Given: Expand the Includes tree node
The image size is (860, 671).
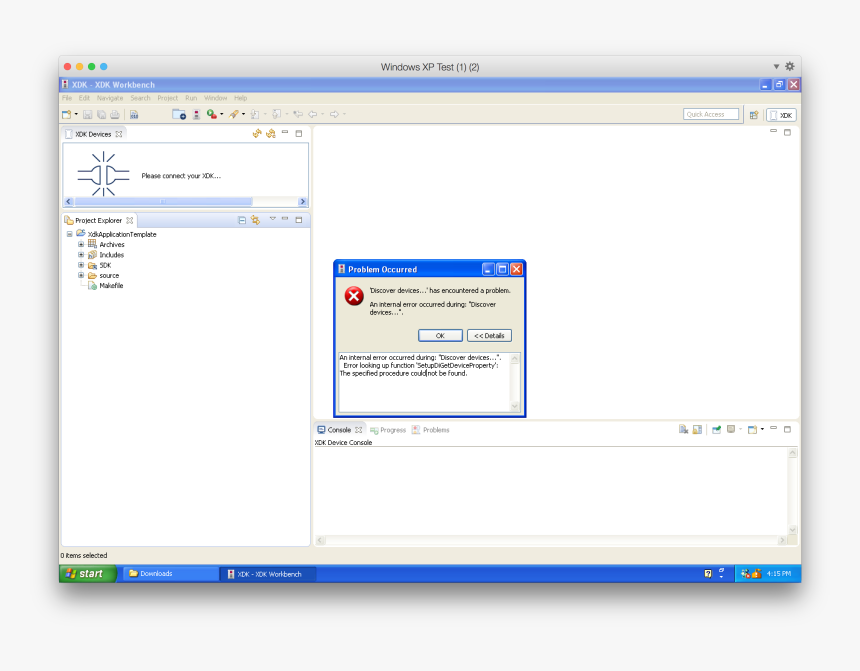Looking at the screenshot, I should (81, 255).
